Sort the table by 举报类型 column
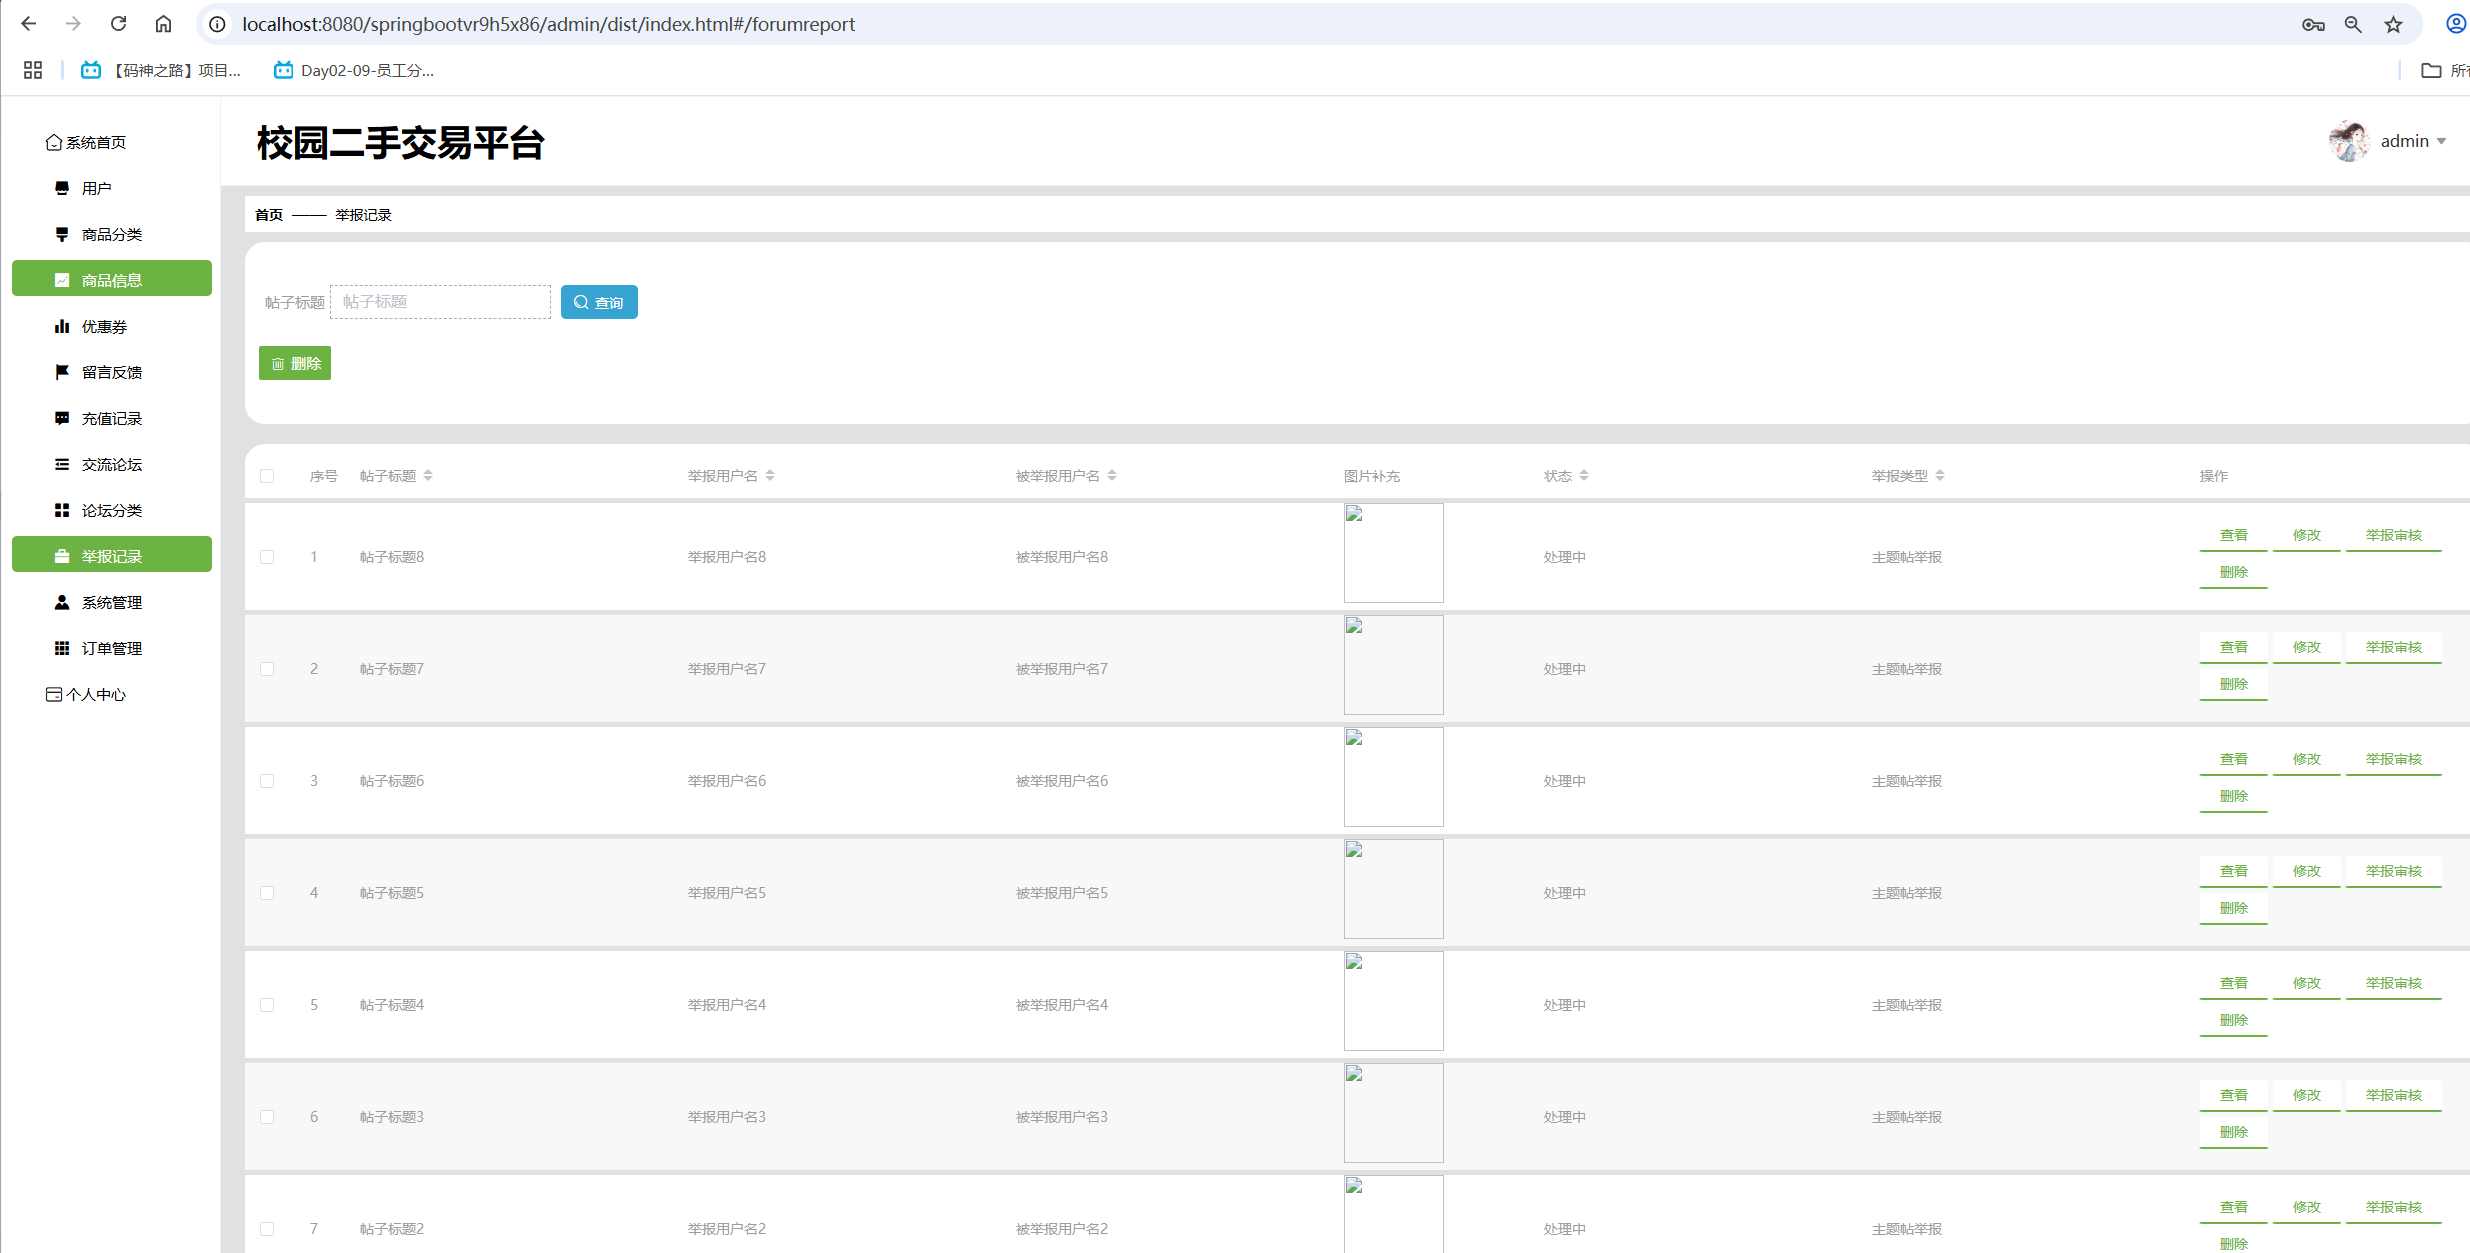The height and width of the screenshot is (1253, 2470). pyautogui.click(x=1939, y=476)
